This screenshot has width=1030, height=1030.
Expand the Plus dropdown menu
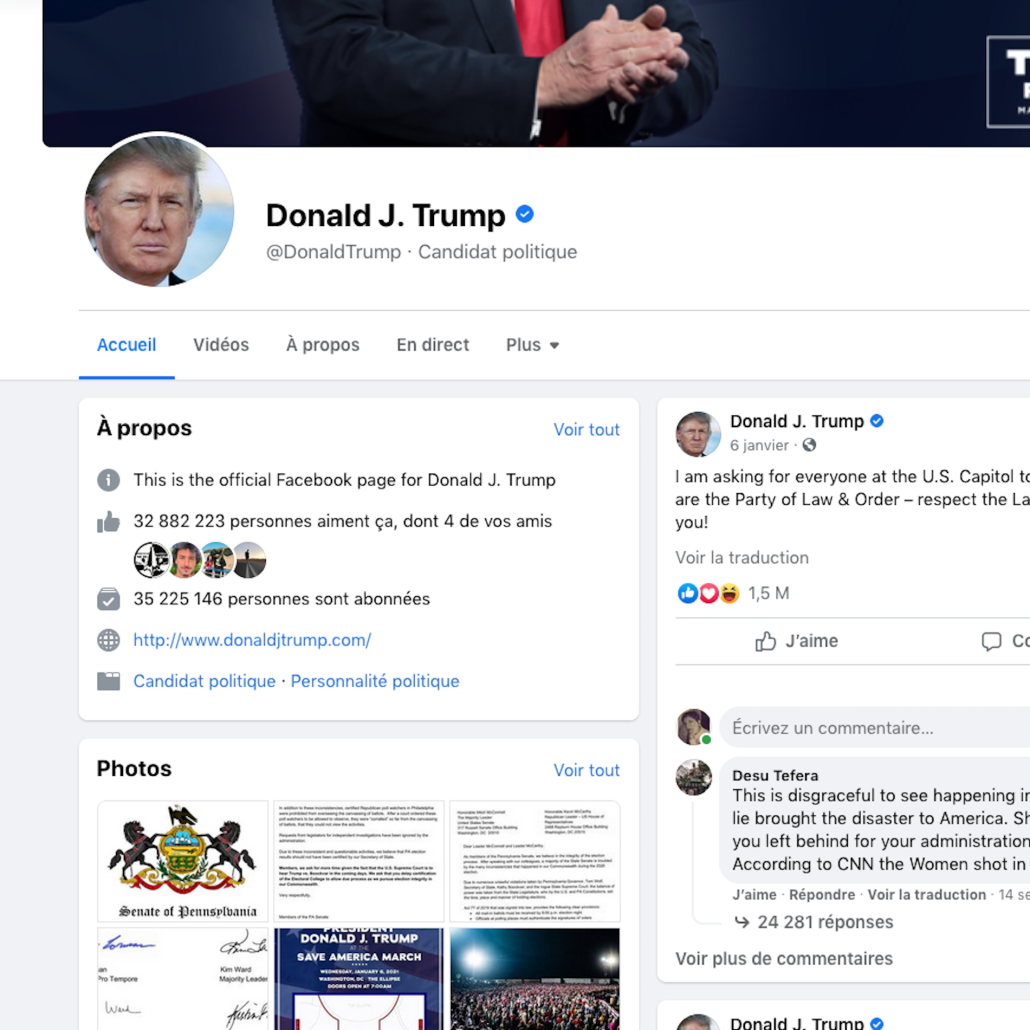[532, 345]
